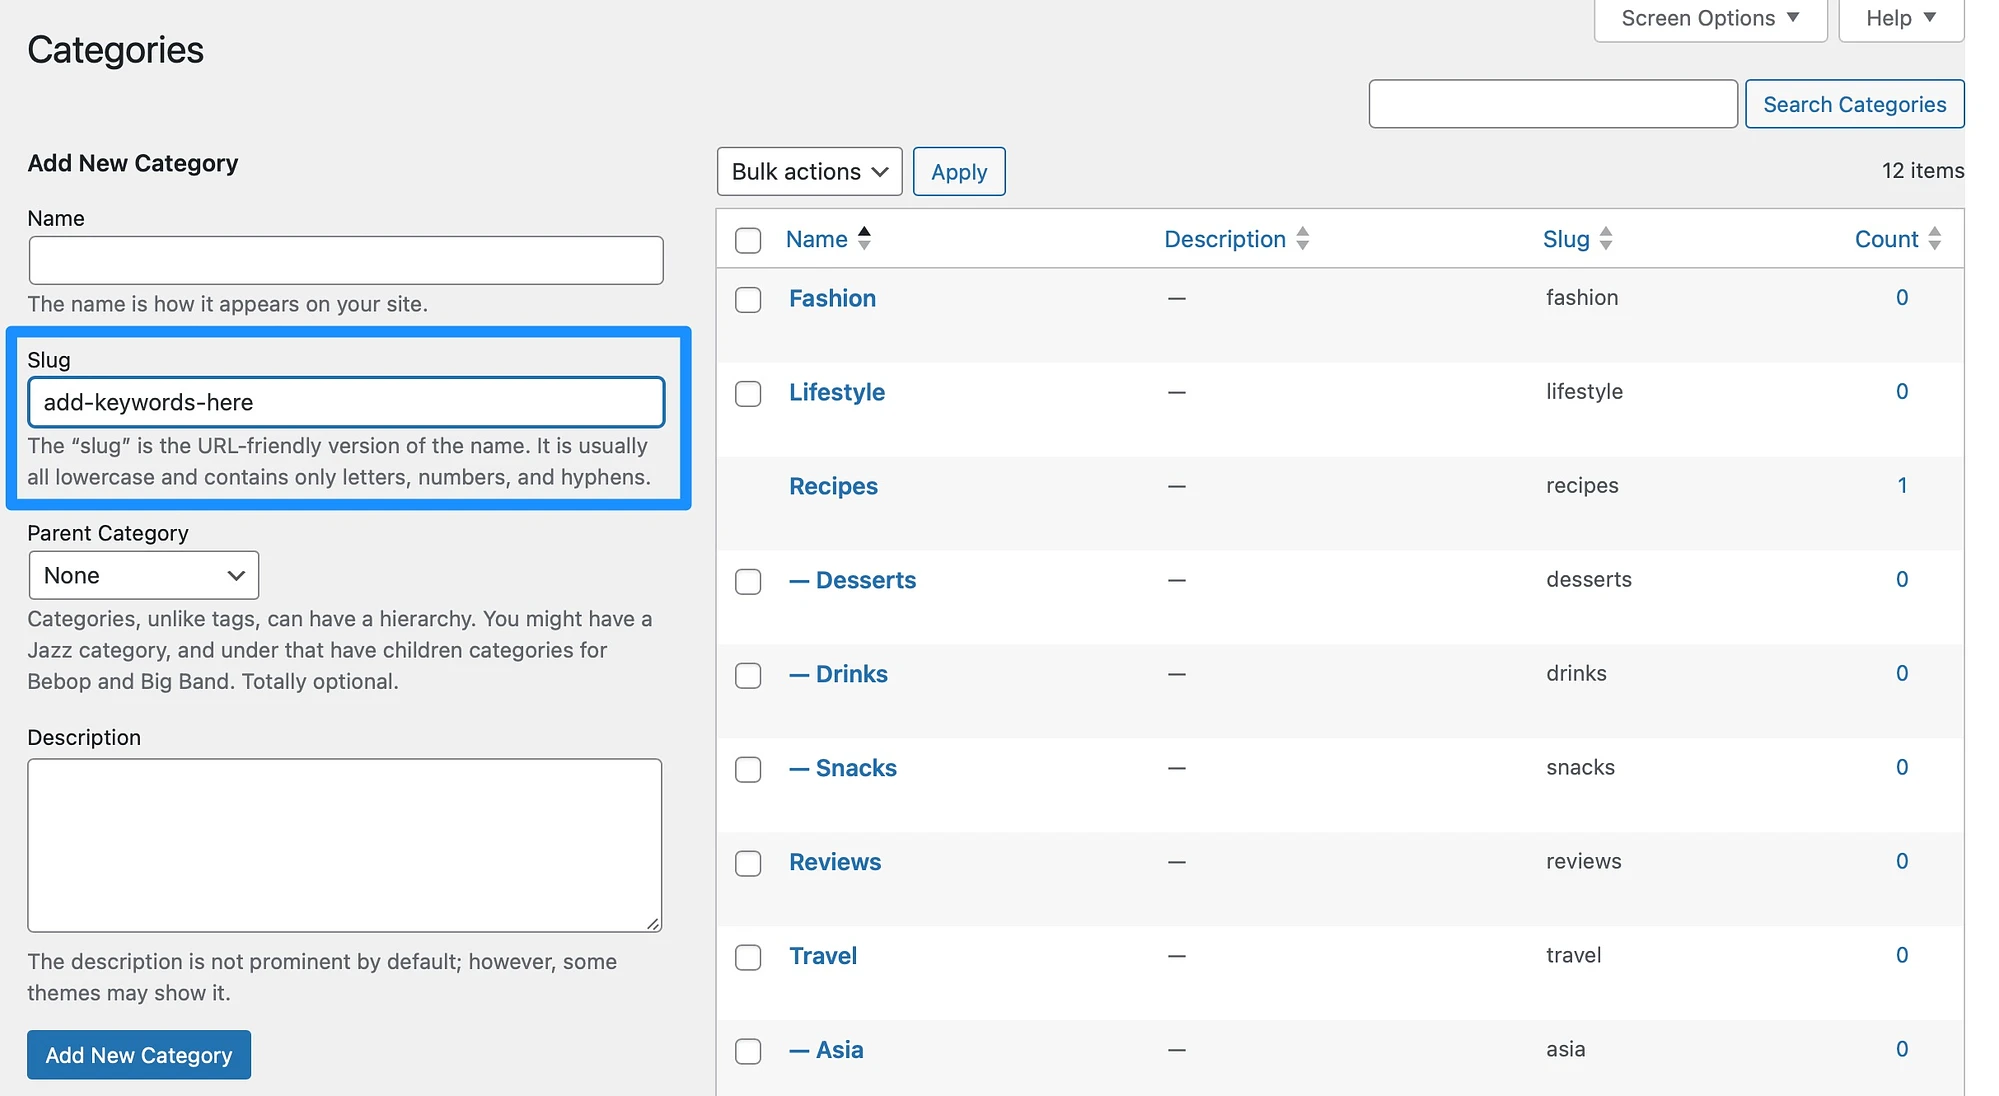1999x1096 pixels.
Task: Open the Travel category
Action: tap(822, 953)
